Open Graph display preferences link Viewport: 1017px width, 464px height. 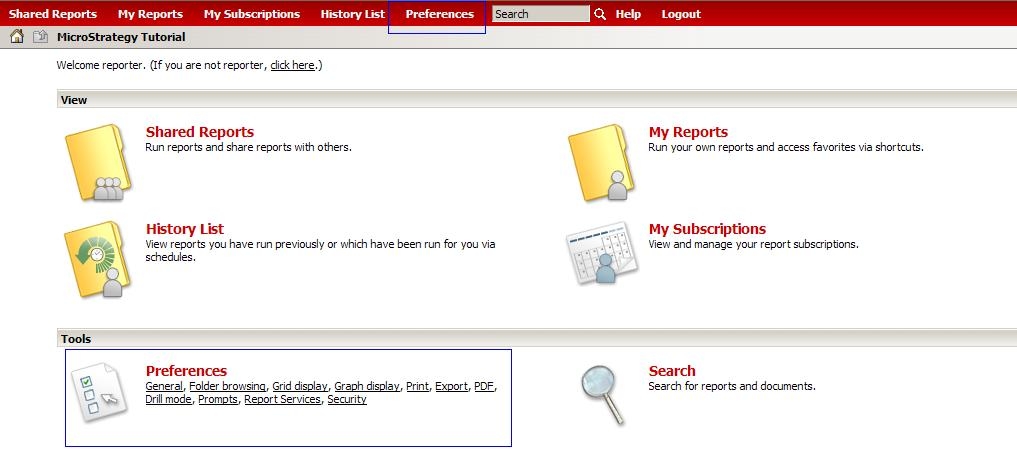click(x=367, y=386)
